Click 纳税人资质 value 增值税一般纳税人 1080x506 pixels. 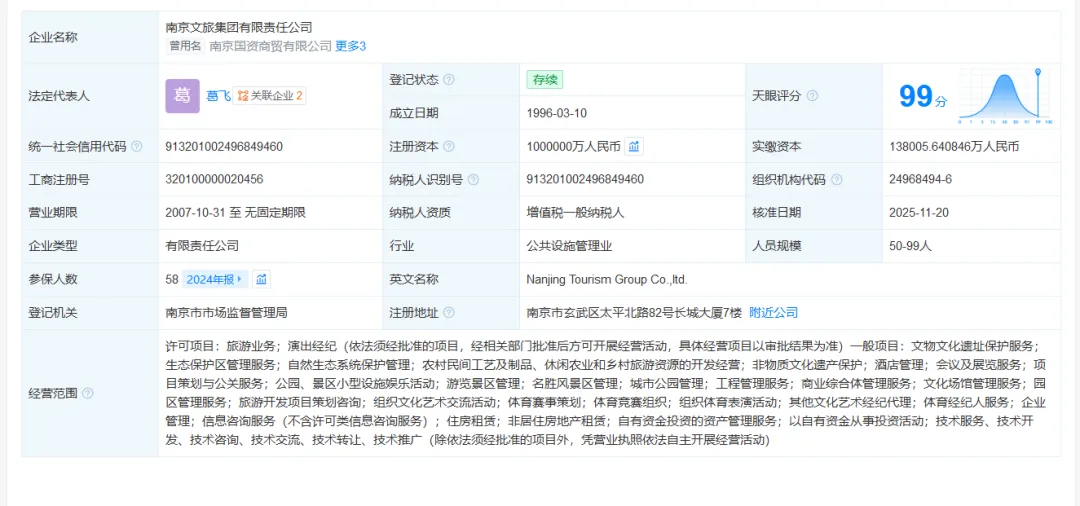click(576, 213)
